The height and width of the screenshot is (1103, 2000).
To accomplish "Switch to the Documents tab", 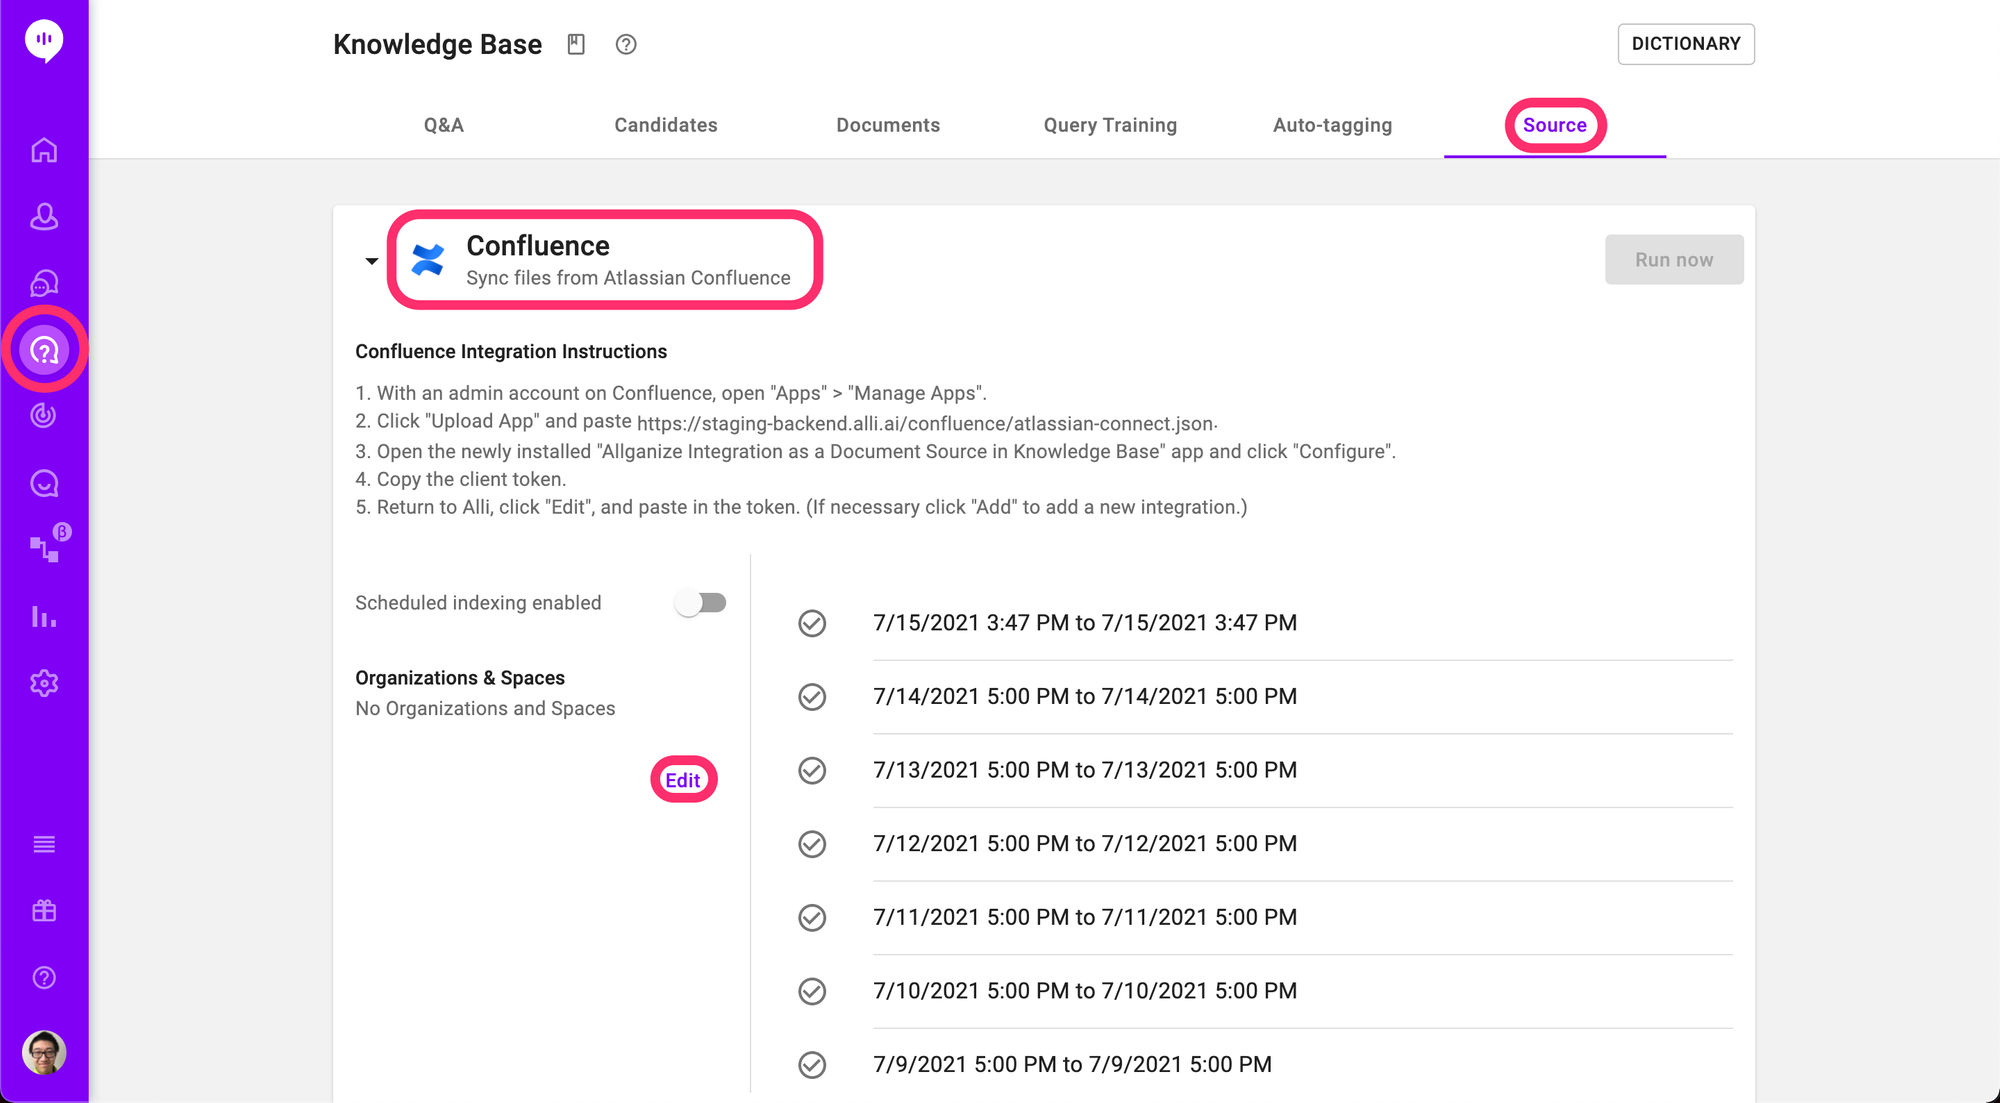I will [x=888, y=125].
